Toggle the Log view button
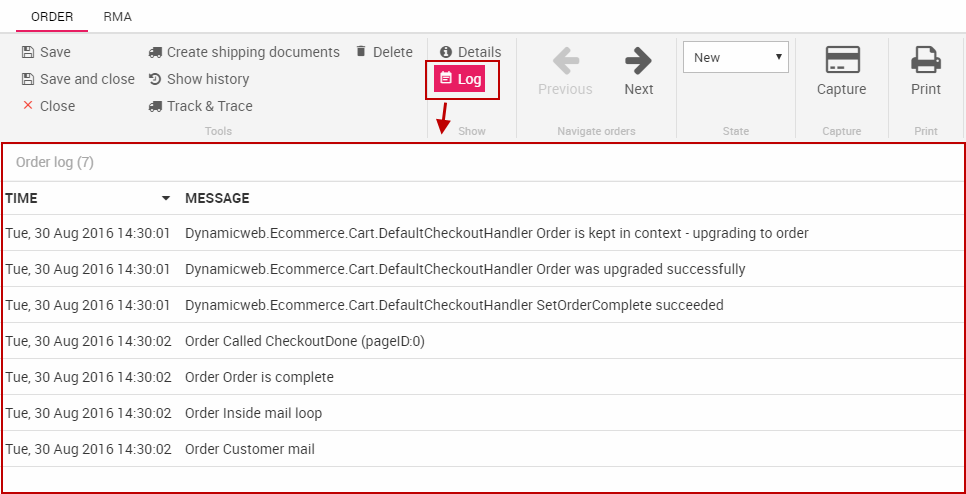 461,79
